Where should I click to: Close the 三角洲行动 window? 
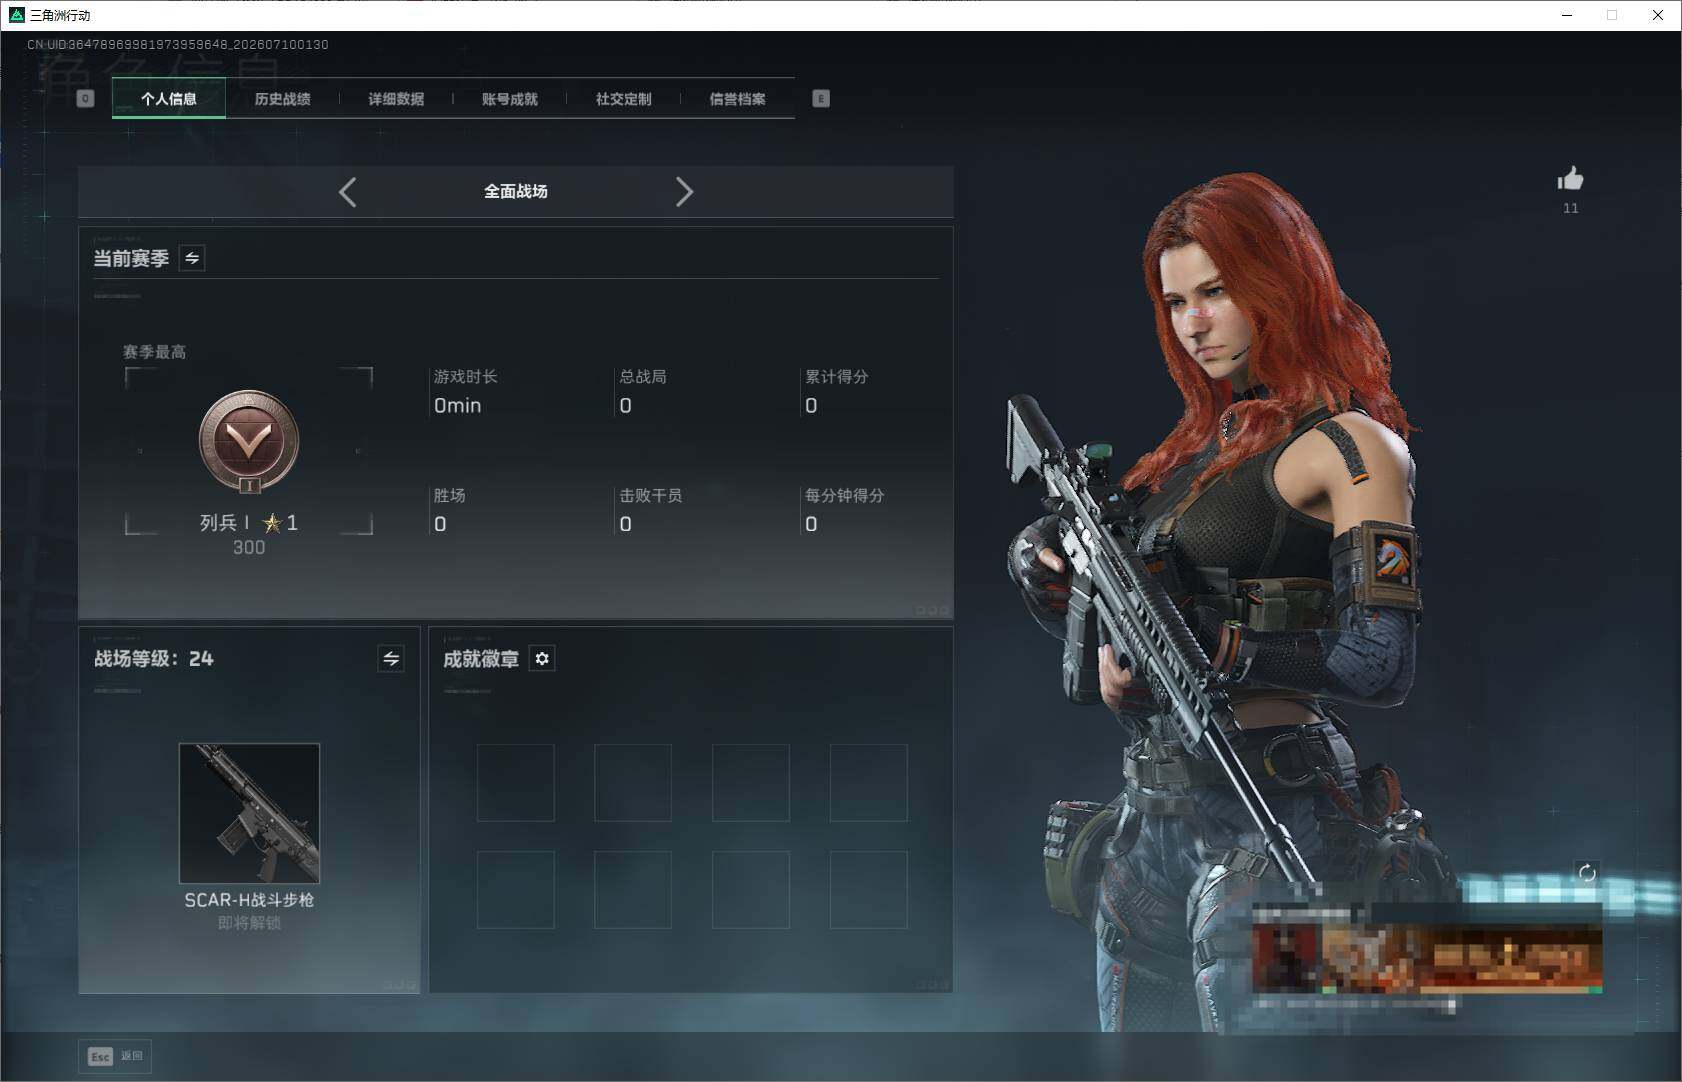(x=1658, y=15)
